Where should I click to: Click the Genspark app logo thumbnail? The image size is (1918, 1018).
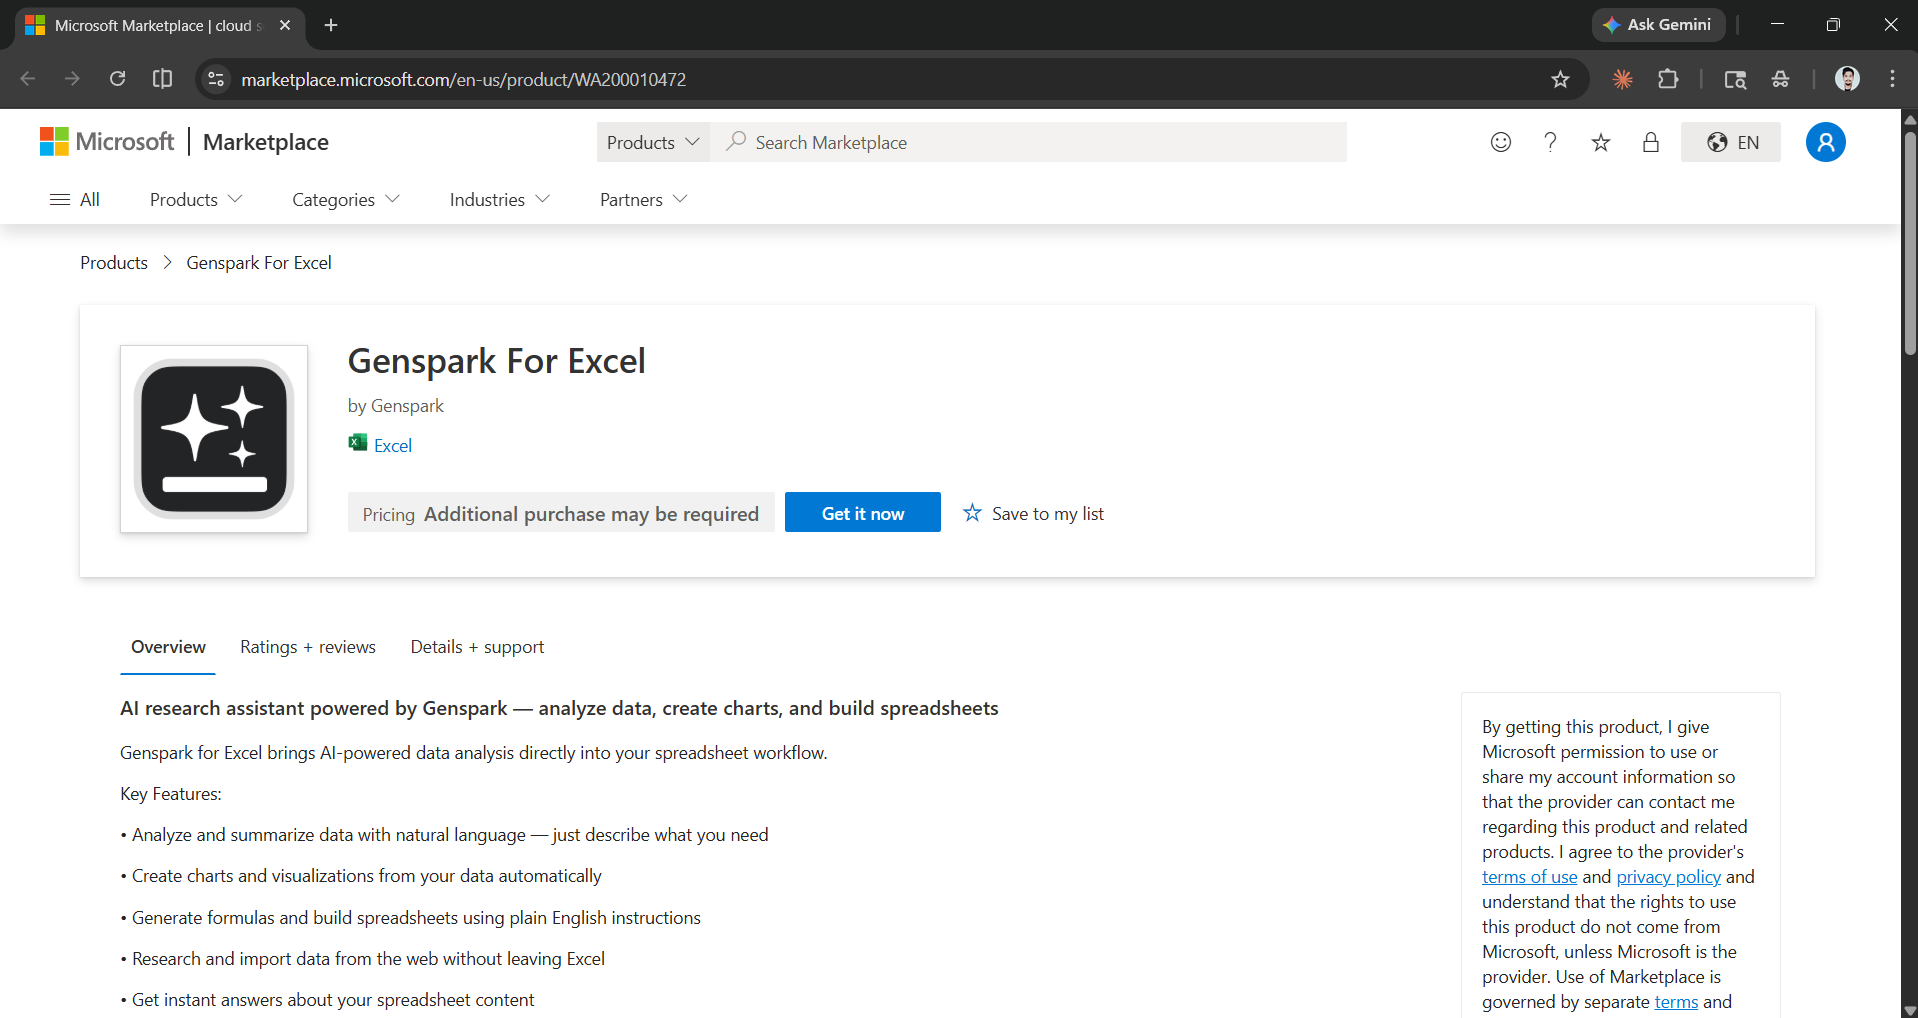coord(214,439)
